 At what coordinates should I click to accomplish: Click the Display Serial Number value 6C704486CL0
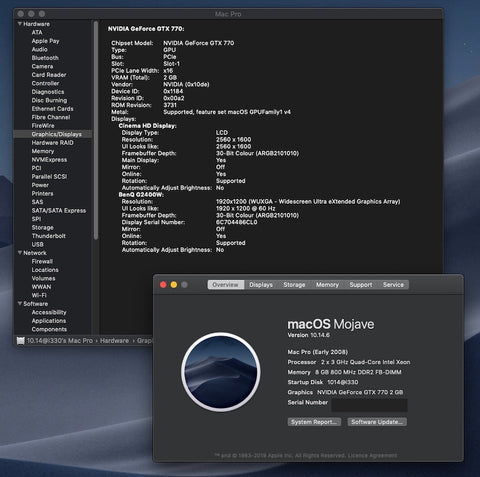click(x=237, y=222)
